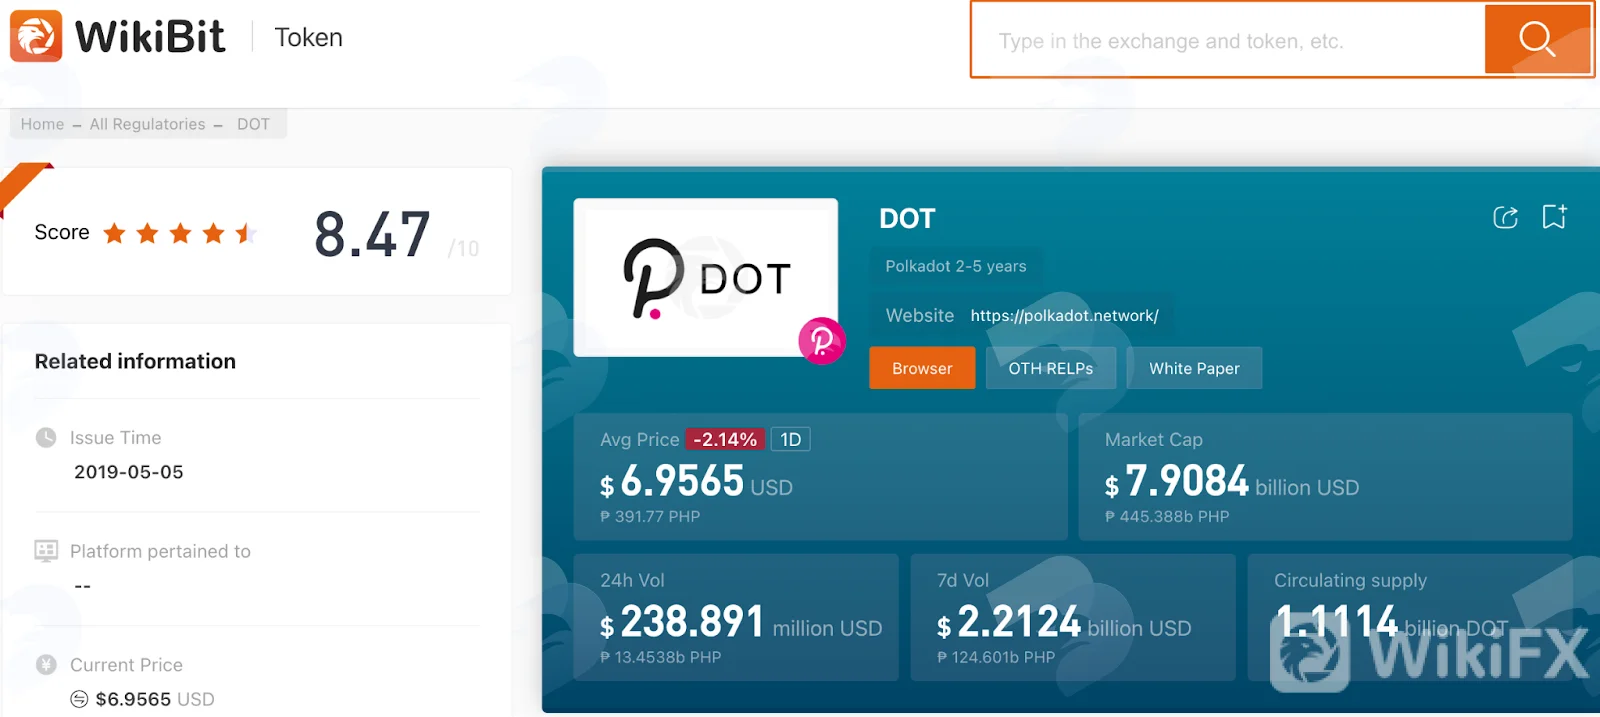
Task: Click the score star rating
Action: tap(180, 233)
